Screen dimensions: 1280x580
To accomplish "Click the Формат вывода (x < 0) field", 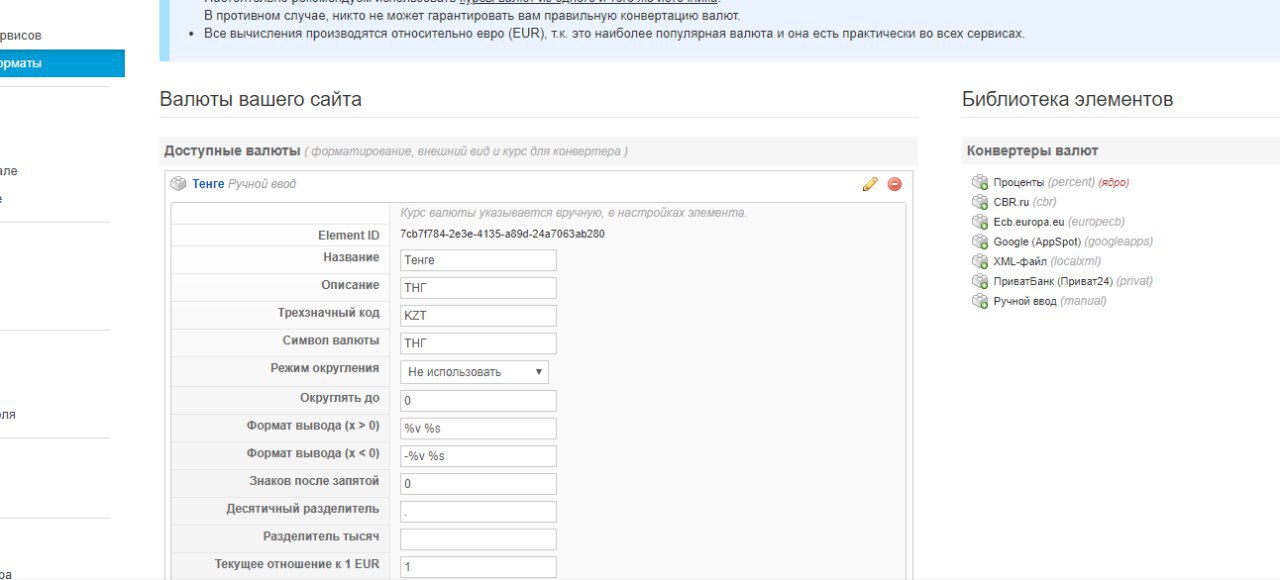I will 478,457.
